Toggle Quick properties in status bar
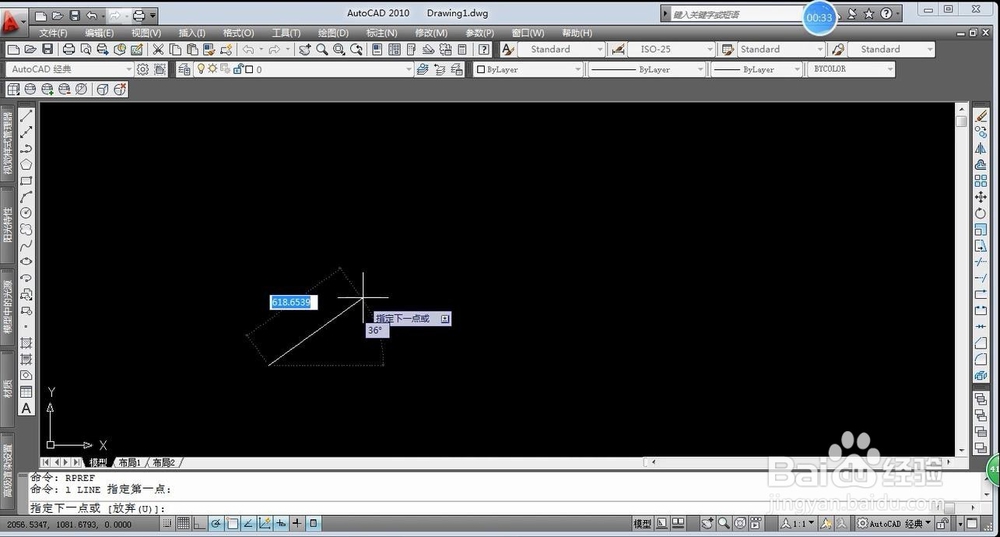Image resolution: width=1000 pixels, height=537 pixels. point(313,524)
